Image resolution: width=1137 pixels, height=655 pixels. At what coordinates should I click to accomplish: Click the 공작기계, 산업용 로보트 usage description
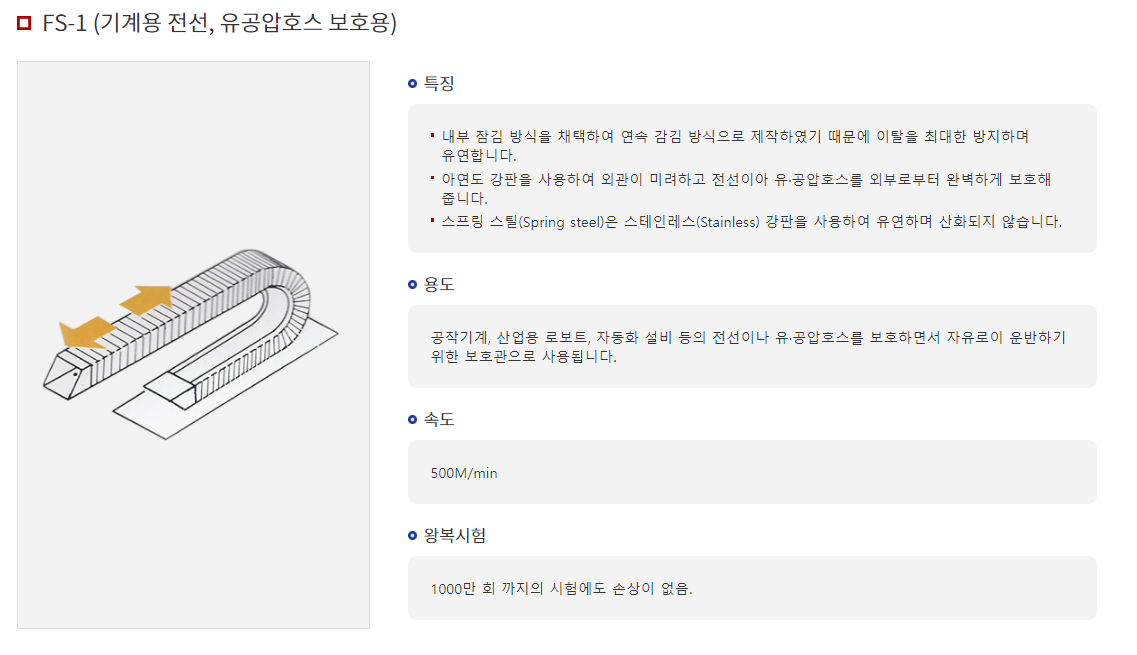(x=748, y=347)
